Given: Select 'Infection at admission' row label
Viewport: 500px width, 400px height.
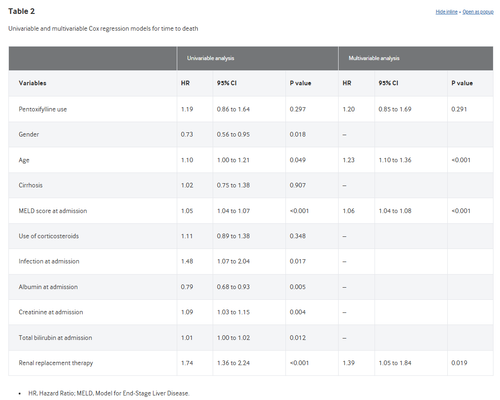Looking at the screenshot, I should coord(49,261).
